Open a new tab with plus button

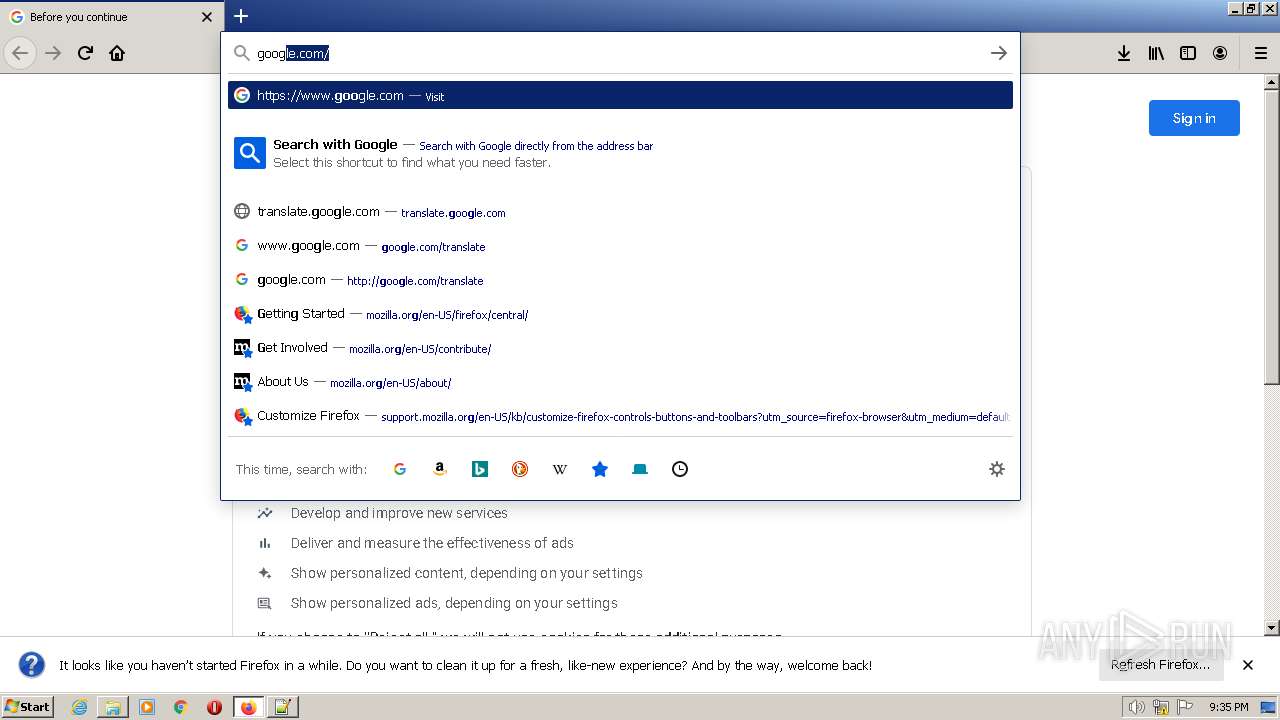pos(241,16)
